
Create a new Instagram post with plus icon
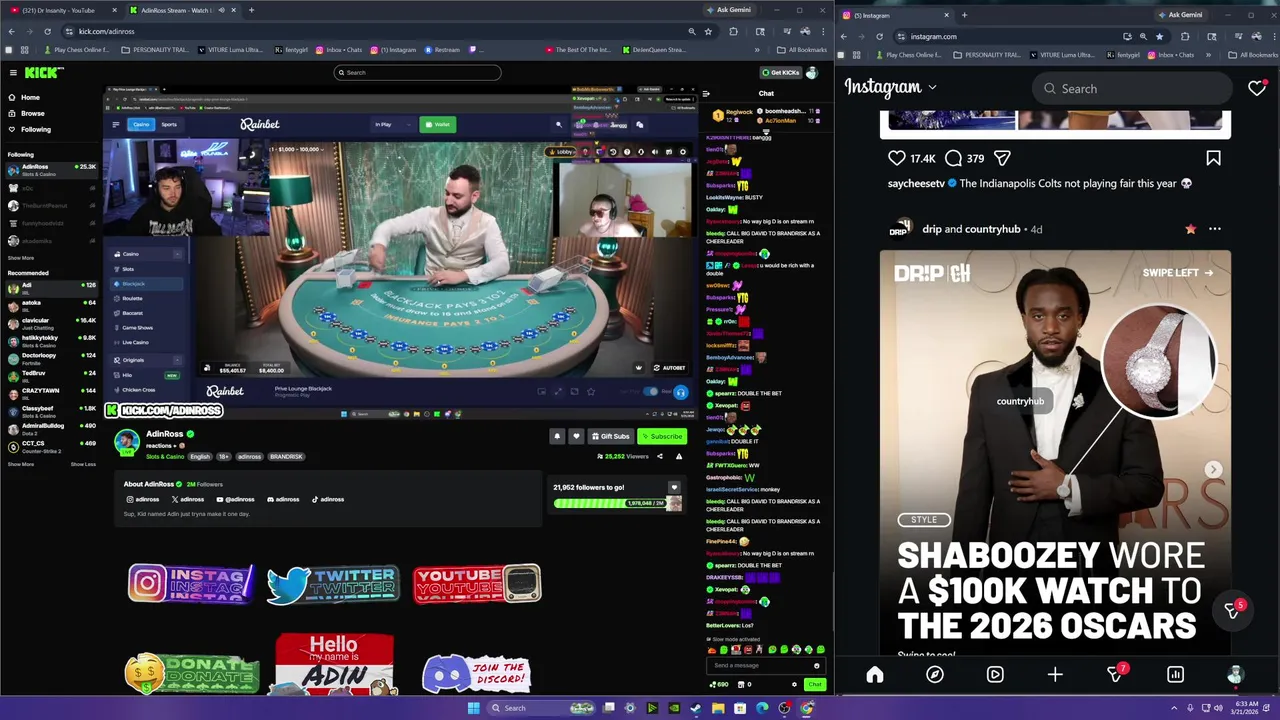point(1055,674)
